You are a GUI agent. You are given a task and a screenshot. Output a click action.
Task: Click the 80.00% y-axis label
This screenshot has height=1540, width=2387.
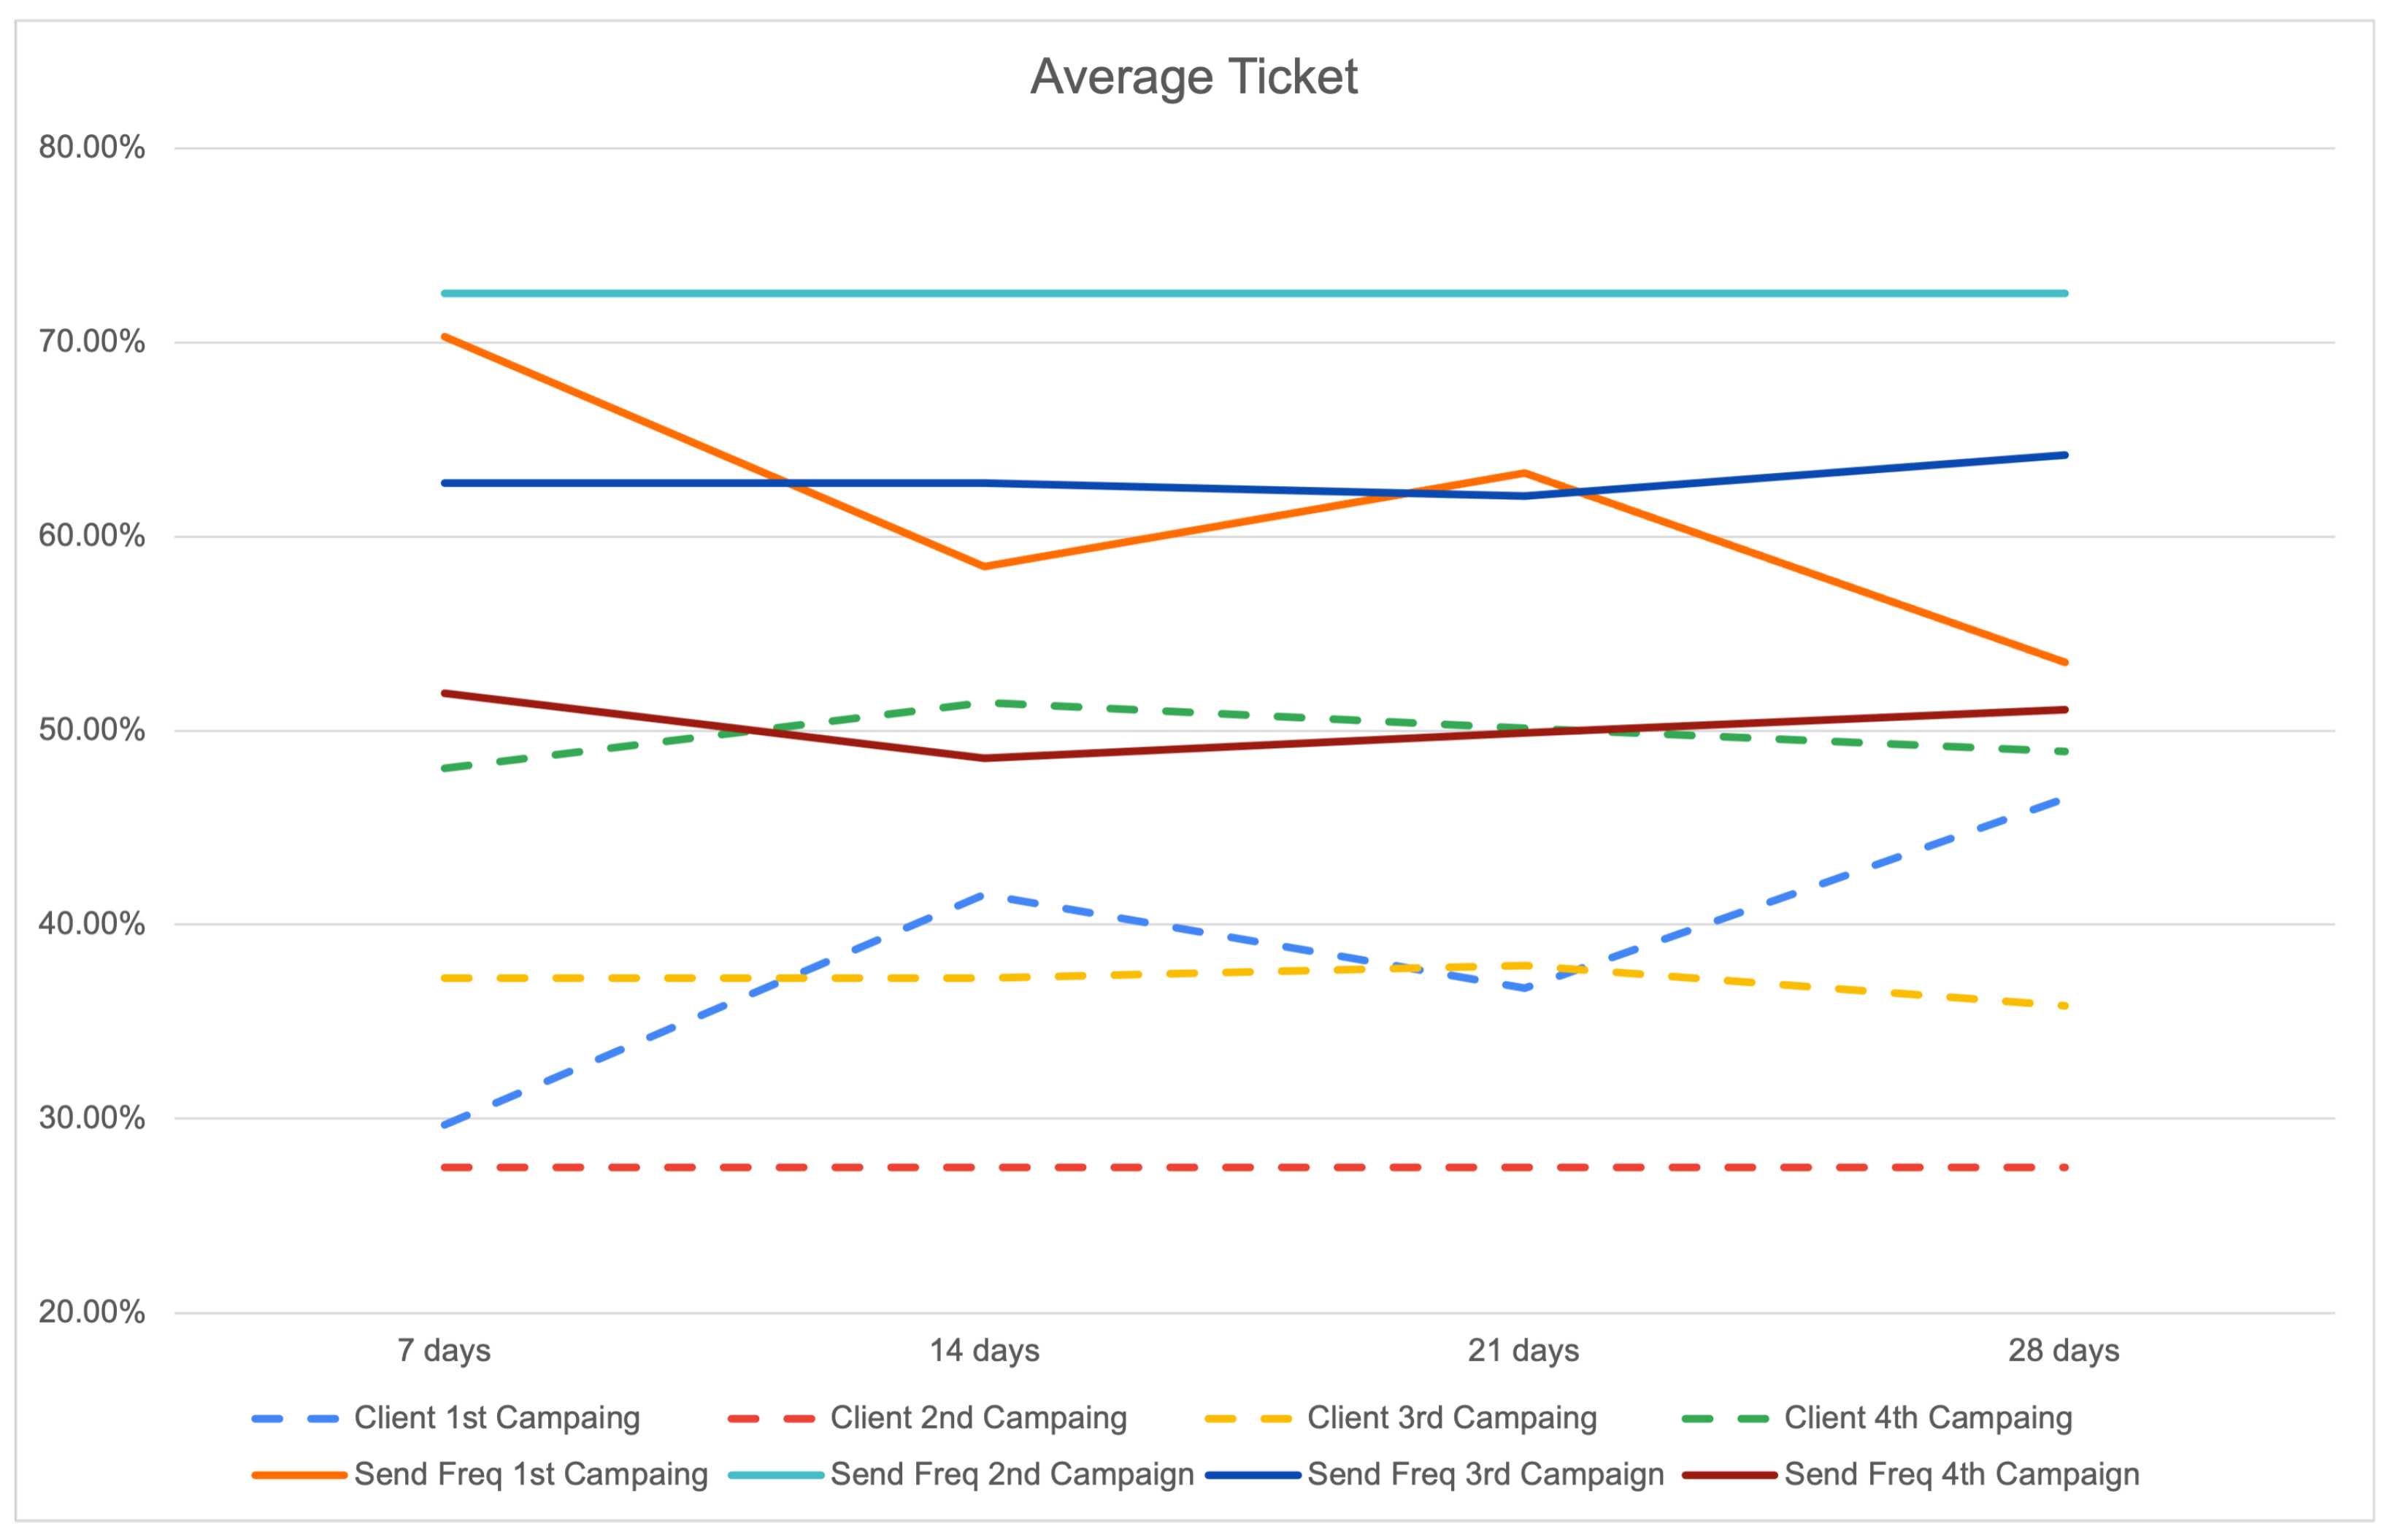(x=92, y=148)
